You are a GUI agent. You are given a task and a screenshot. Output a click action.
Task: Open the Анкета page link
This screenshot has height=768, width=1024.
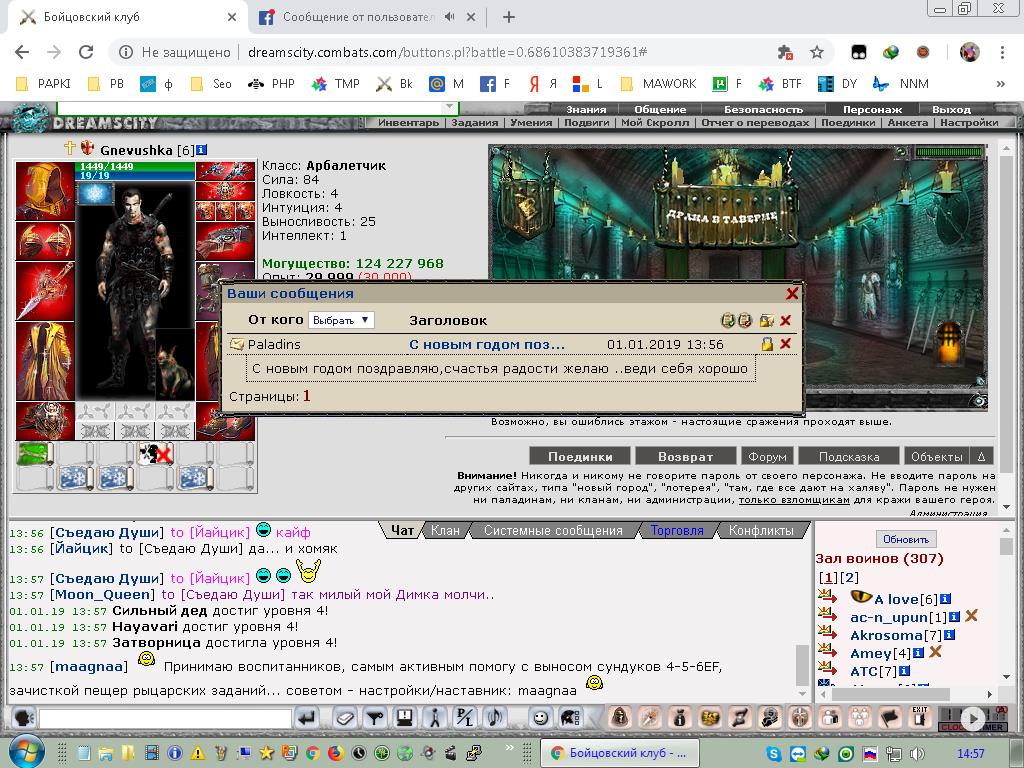pyautogui.click(x=908, y=122)
